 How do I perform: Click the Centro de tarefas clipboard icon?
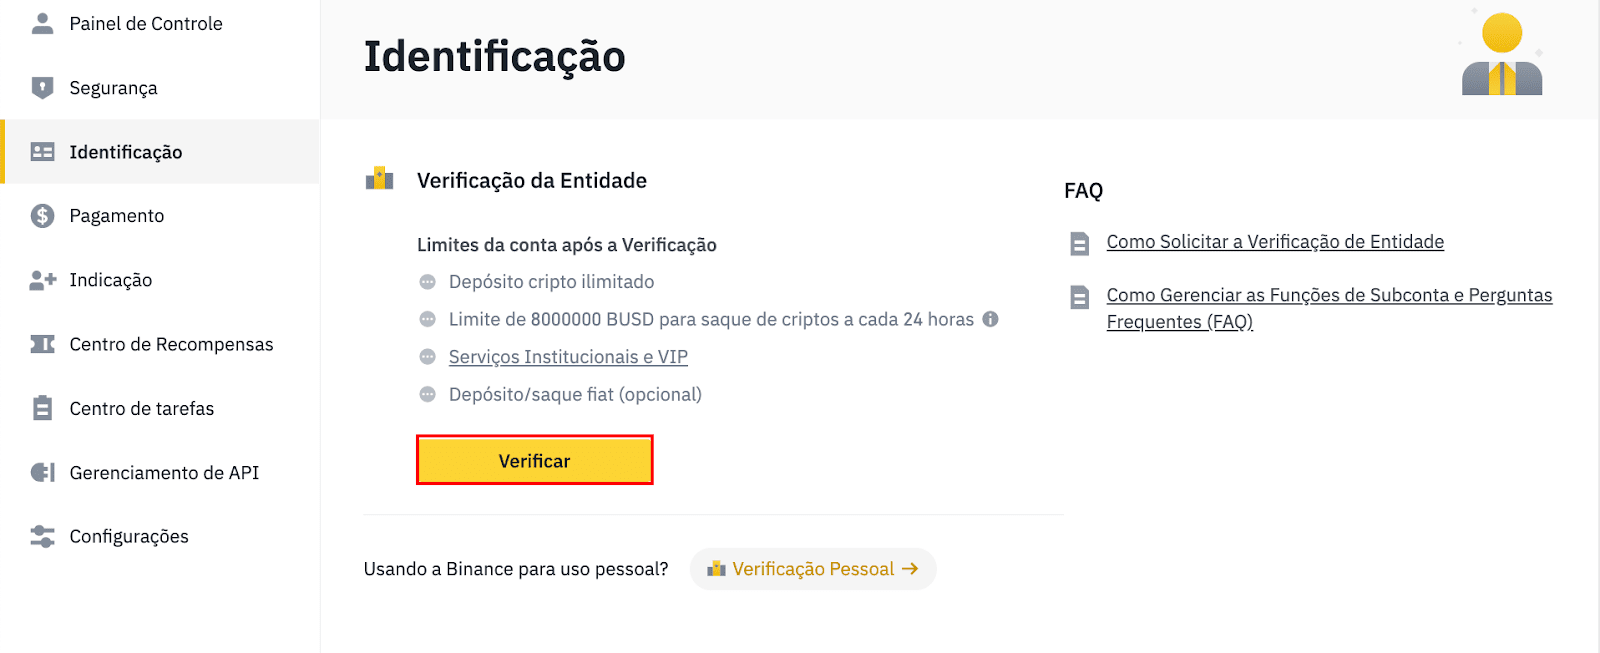42,408
